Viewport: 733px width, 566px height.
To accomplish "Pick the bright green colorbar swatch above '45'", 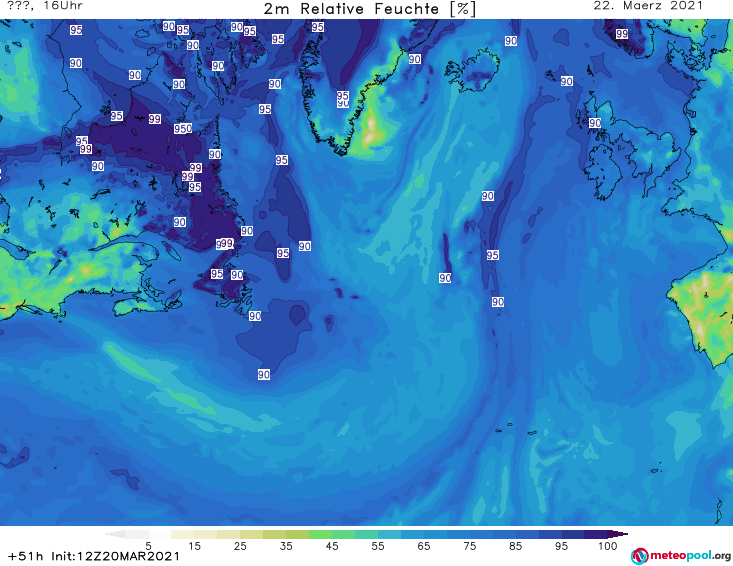I will 320,534.
